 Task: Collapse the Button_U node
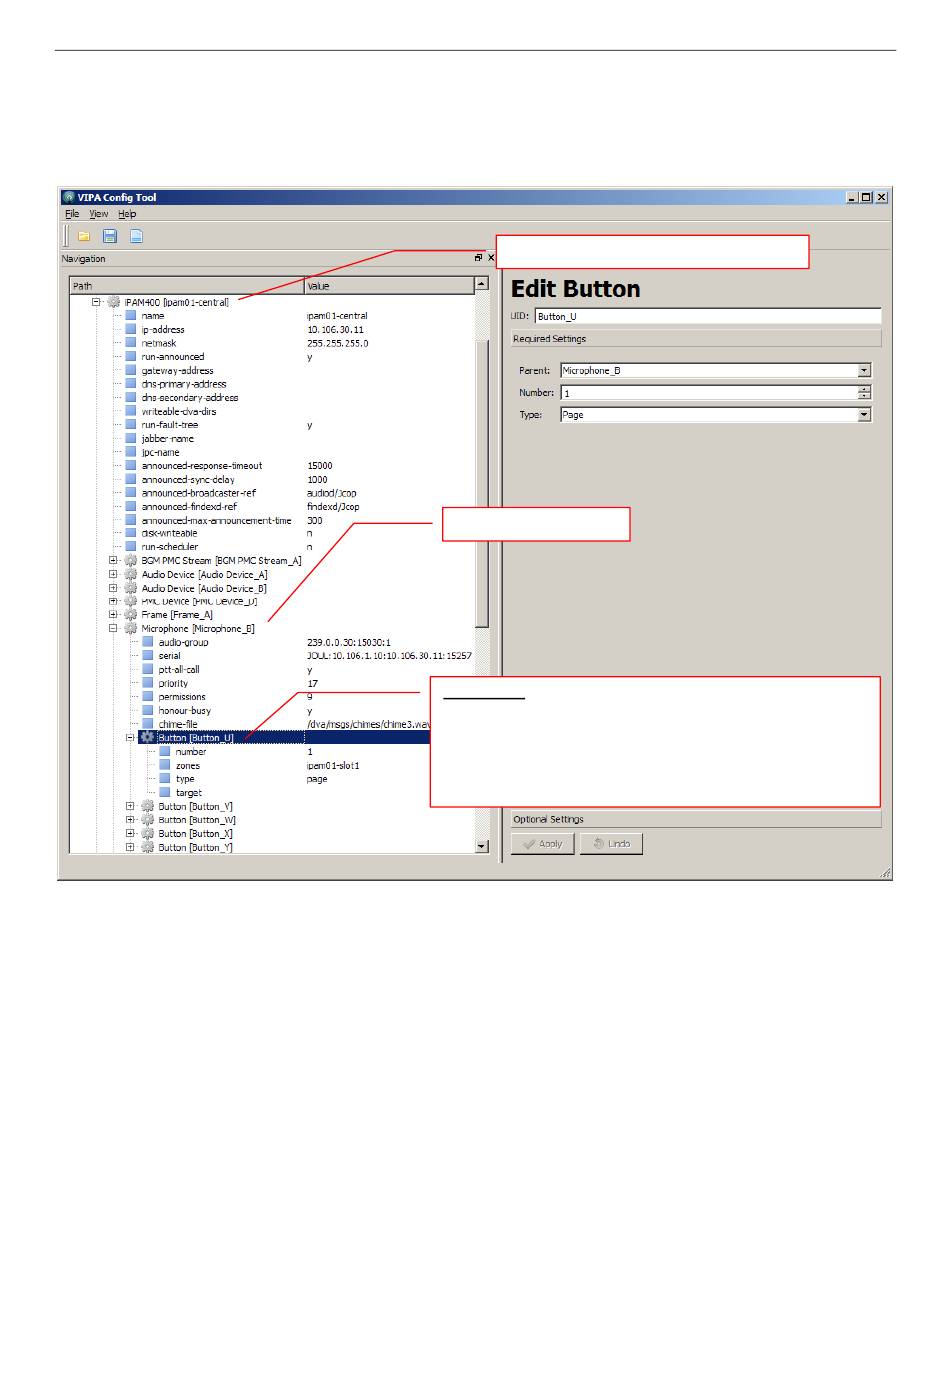tap(131, 738)
